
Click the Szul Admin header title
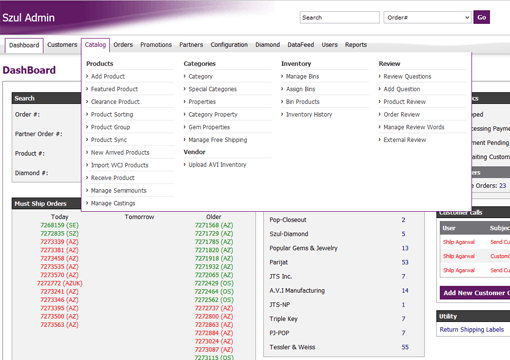point(28,18)
